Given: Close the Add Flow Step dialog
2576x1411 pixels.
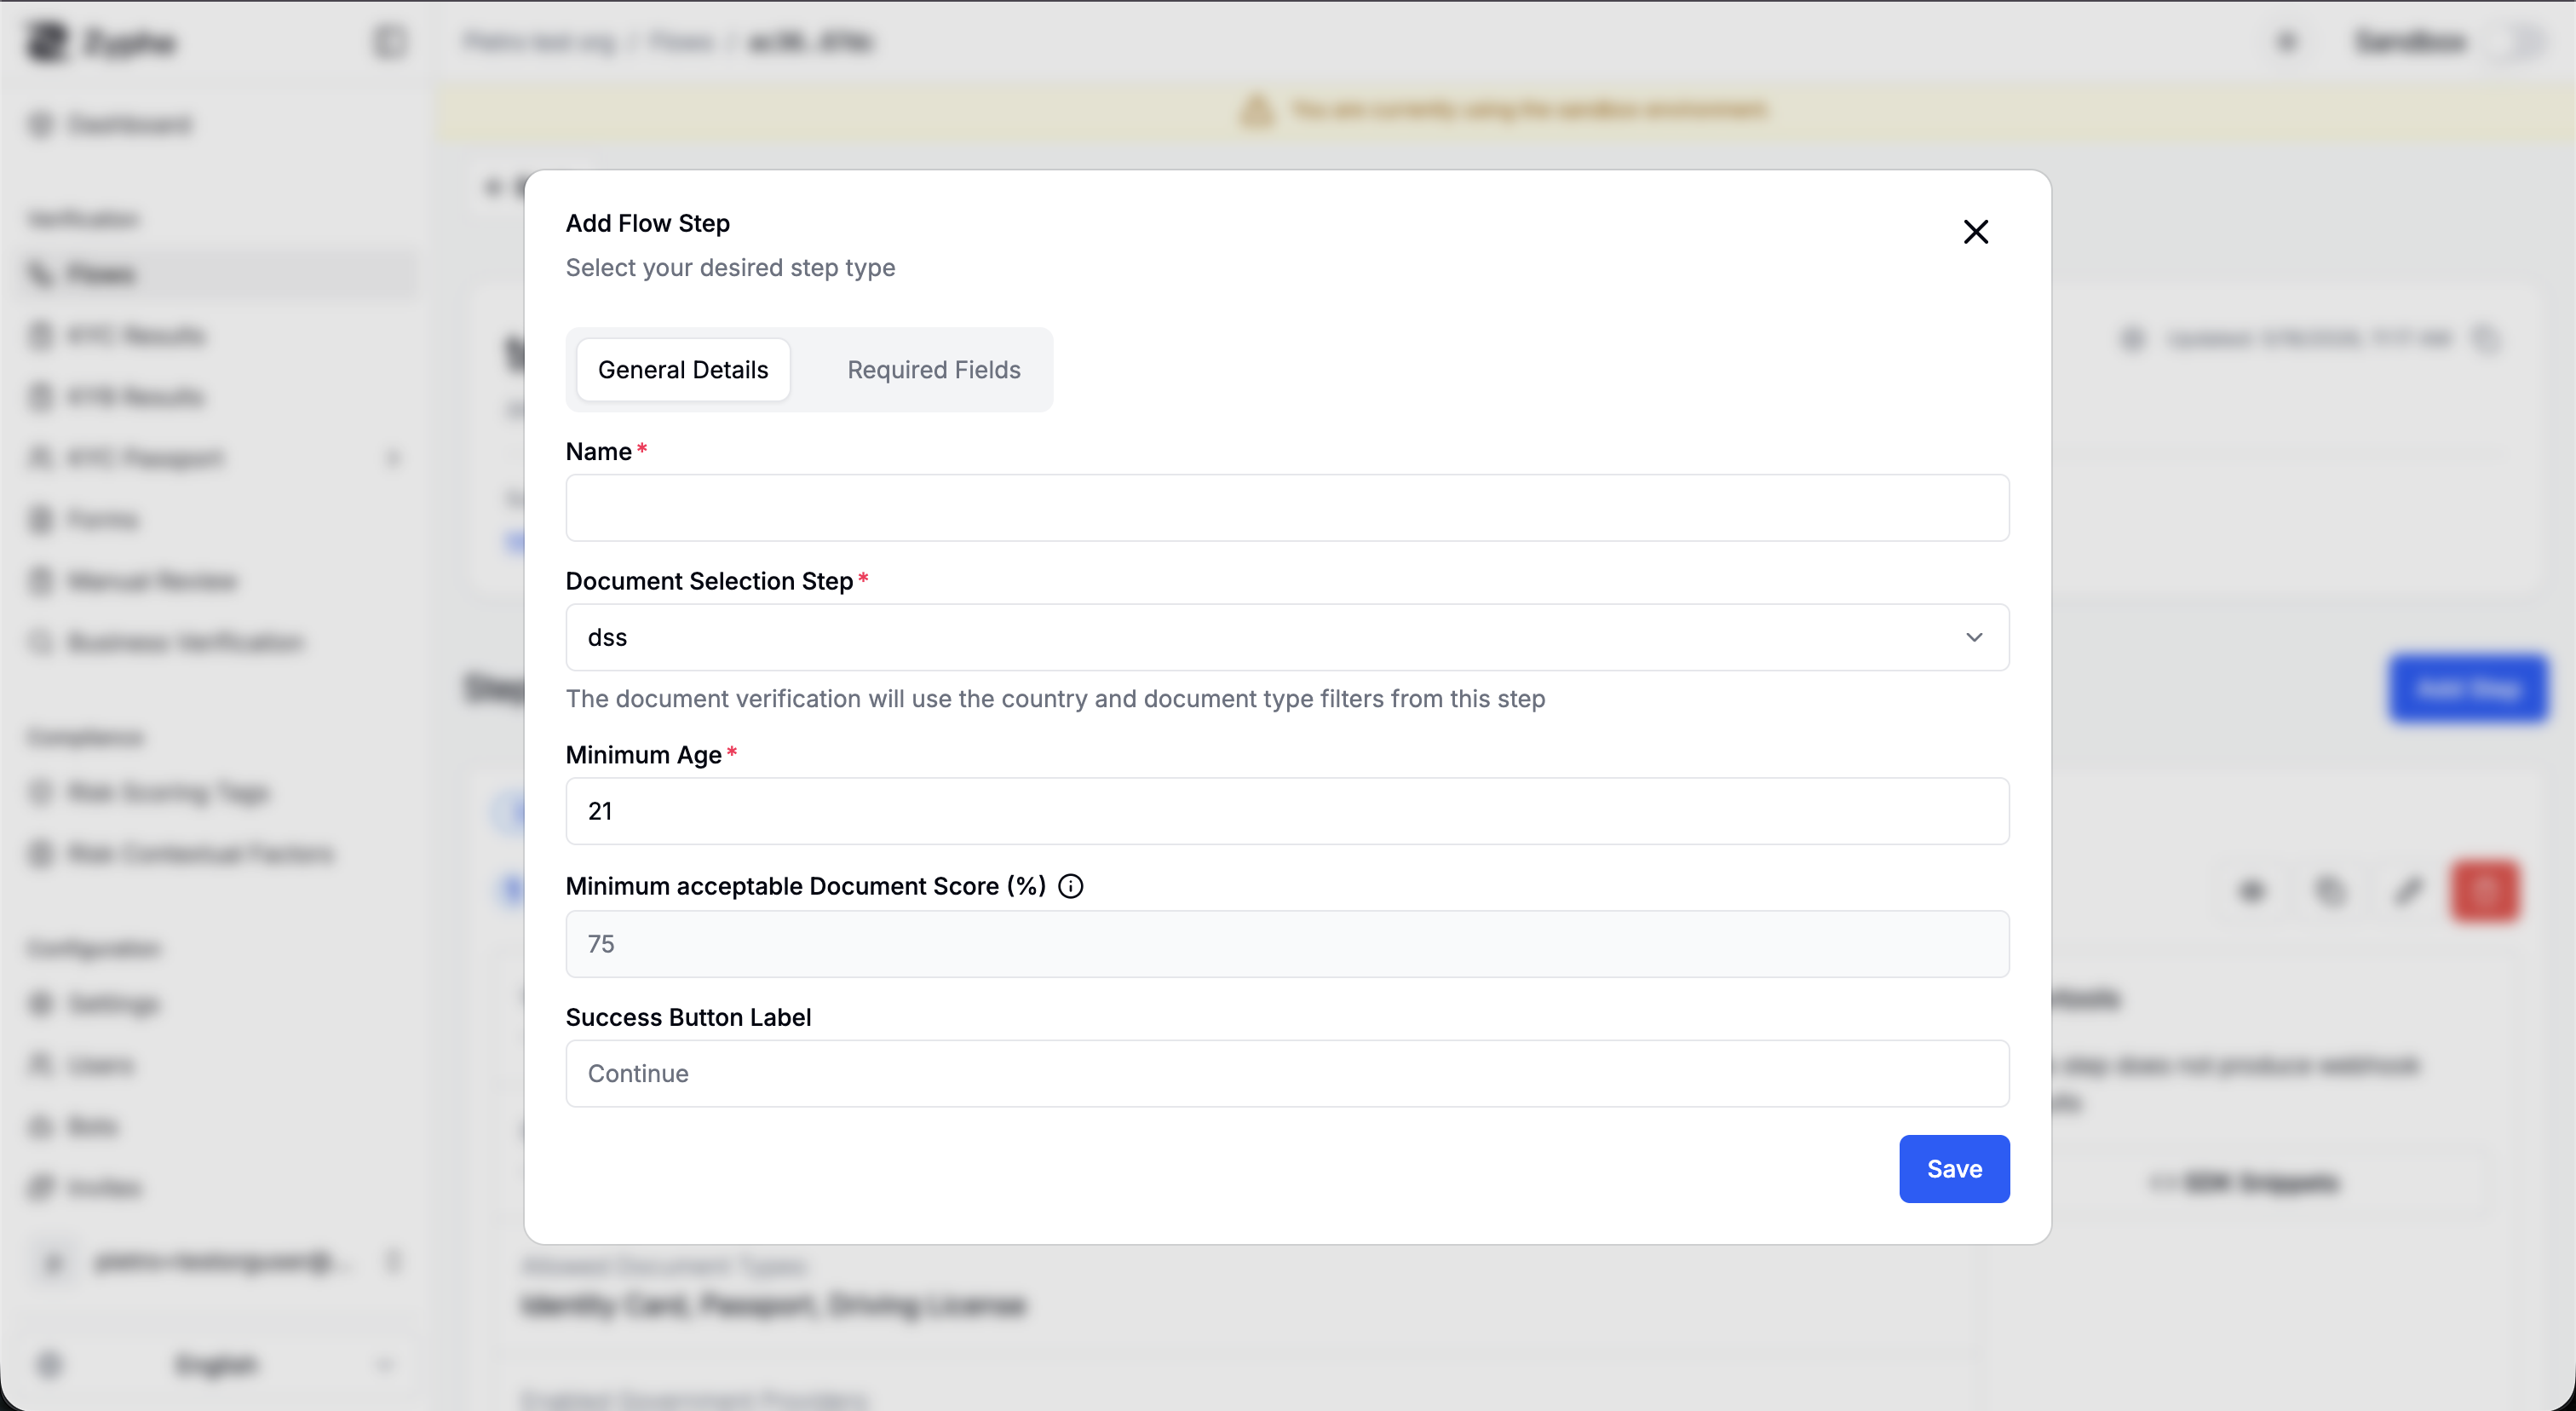Looking at the screenshot, I should [x=1975, y=232].
